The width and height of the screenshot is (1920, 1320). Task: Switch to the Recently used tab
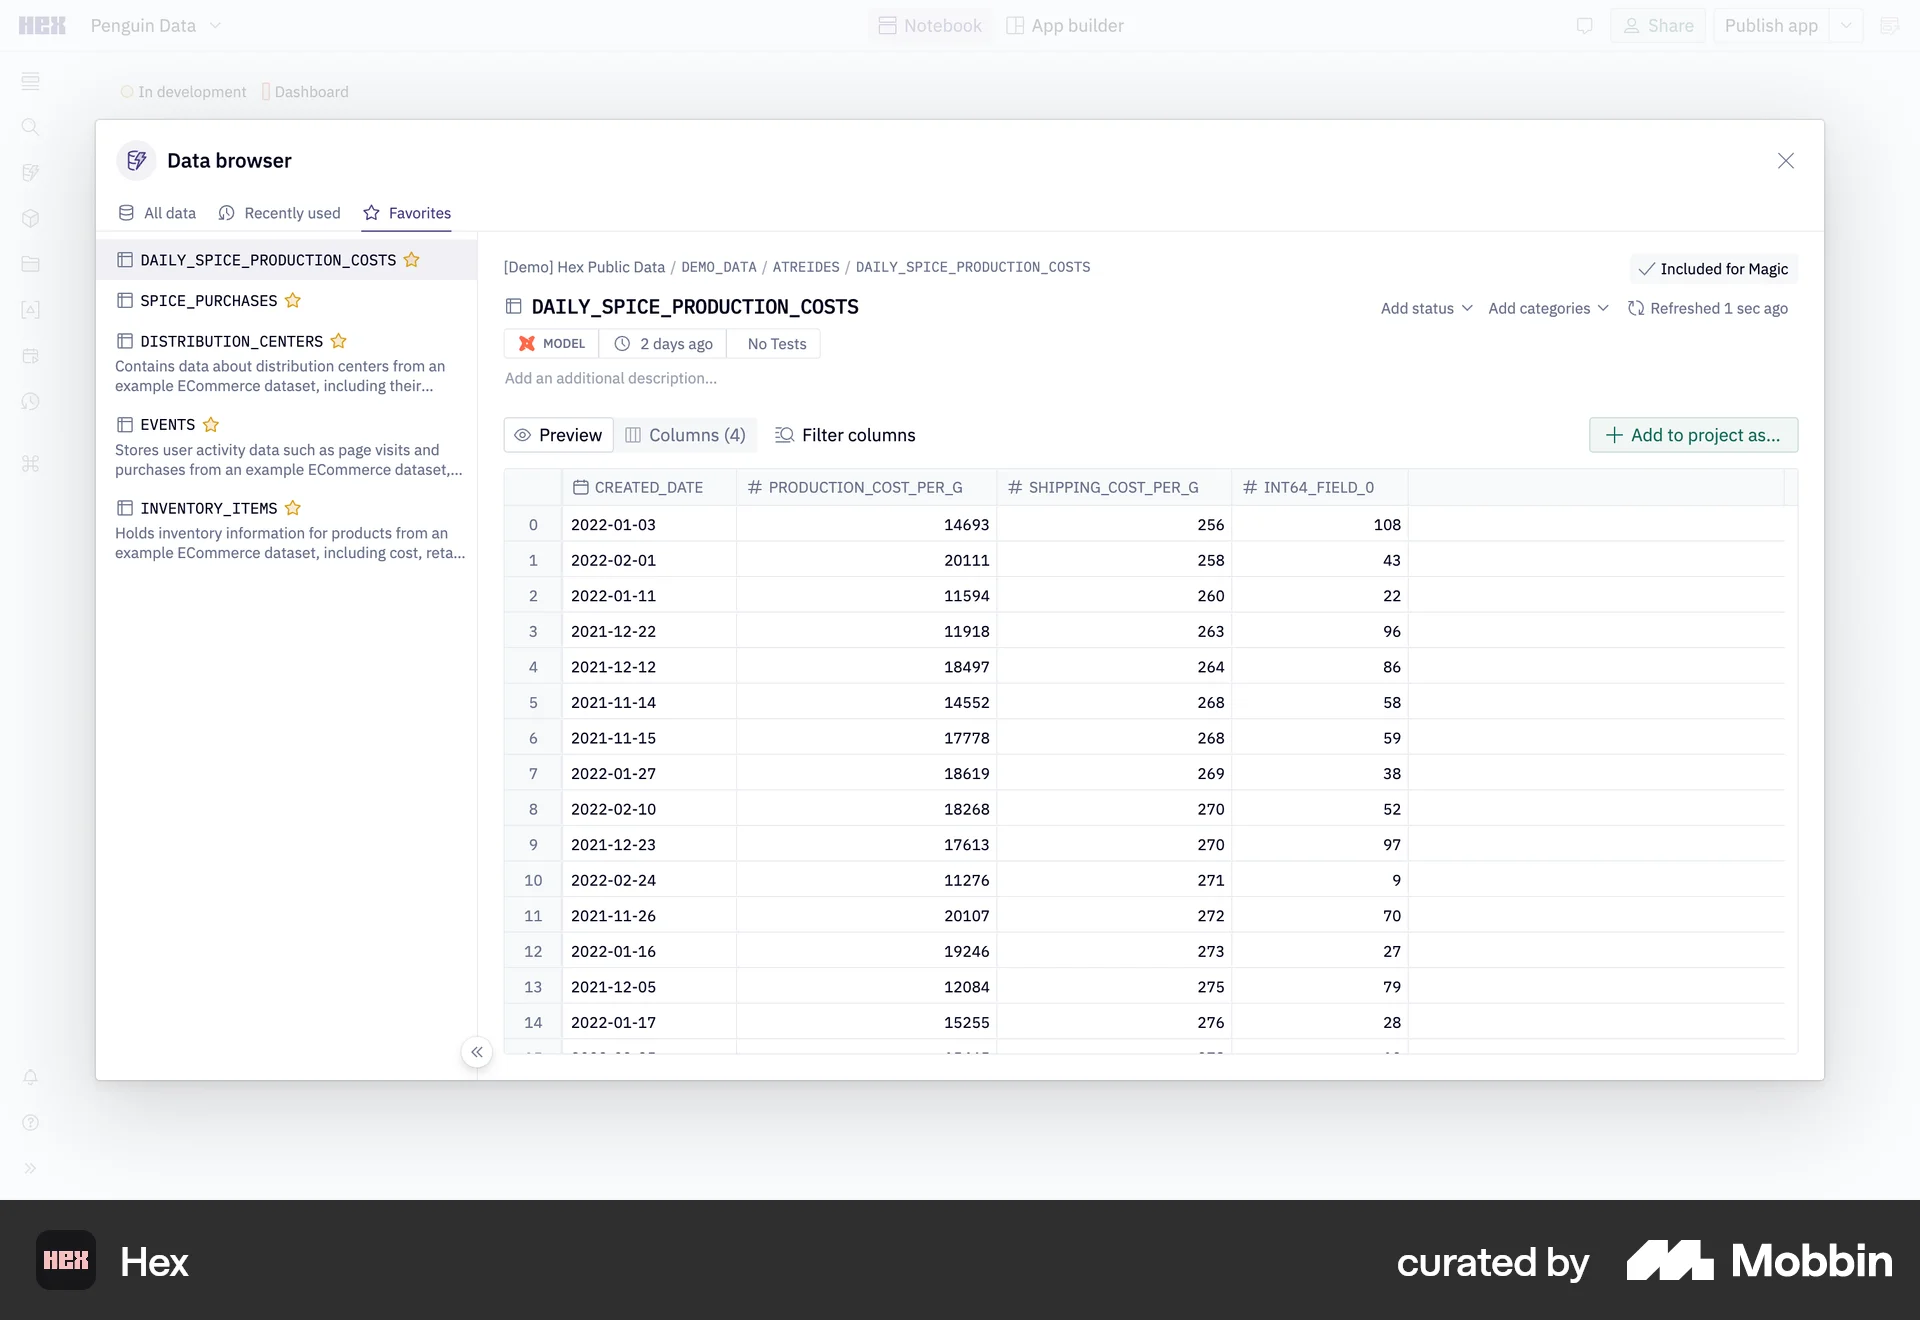tap(291, 213)
